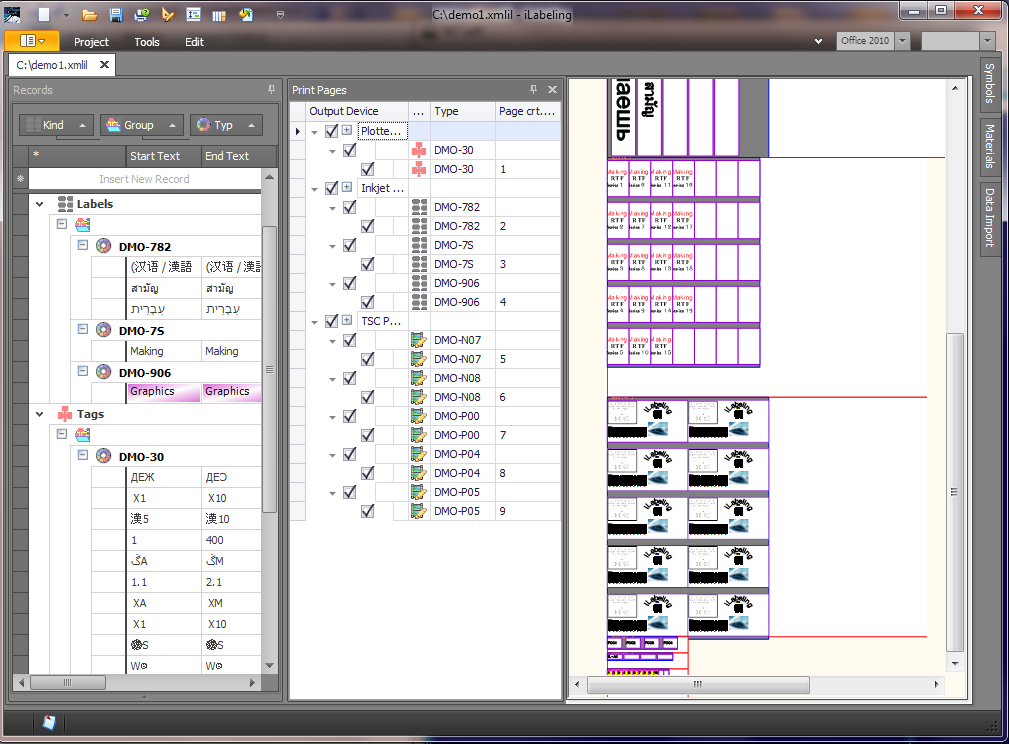
Task: Click the printer icon on DMO-N07 page 5 row
Action: pos(419,358)
